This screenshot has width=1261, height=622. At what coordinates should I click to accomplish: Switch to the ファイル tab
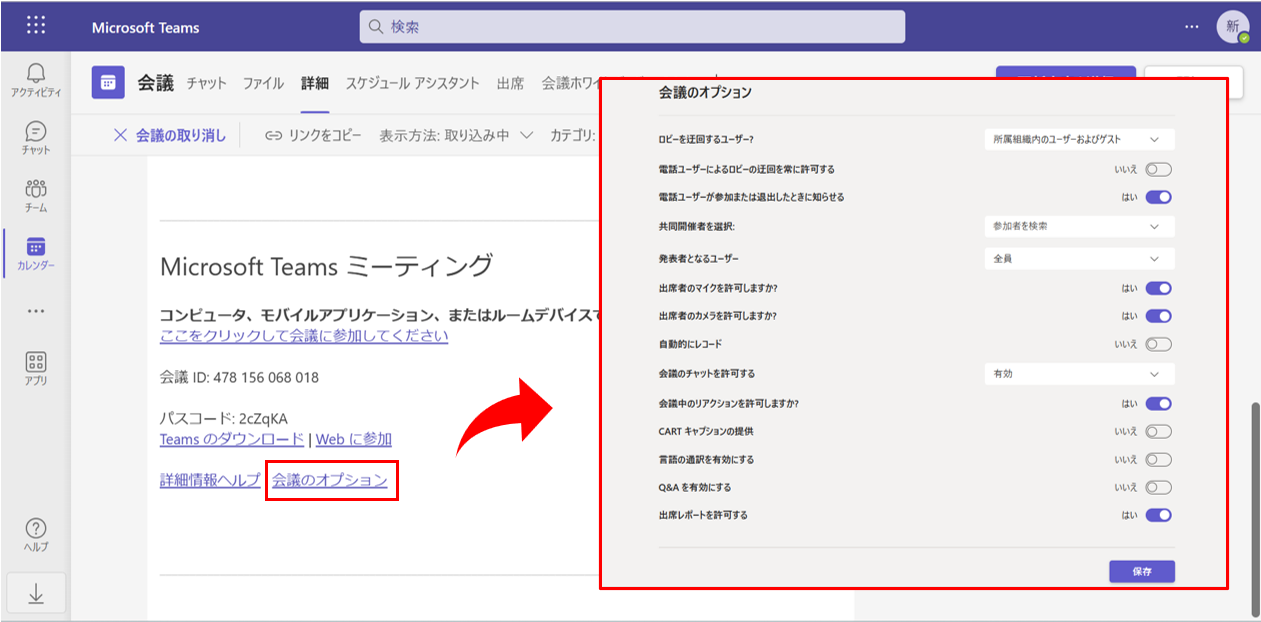pos(264,83)
